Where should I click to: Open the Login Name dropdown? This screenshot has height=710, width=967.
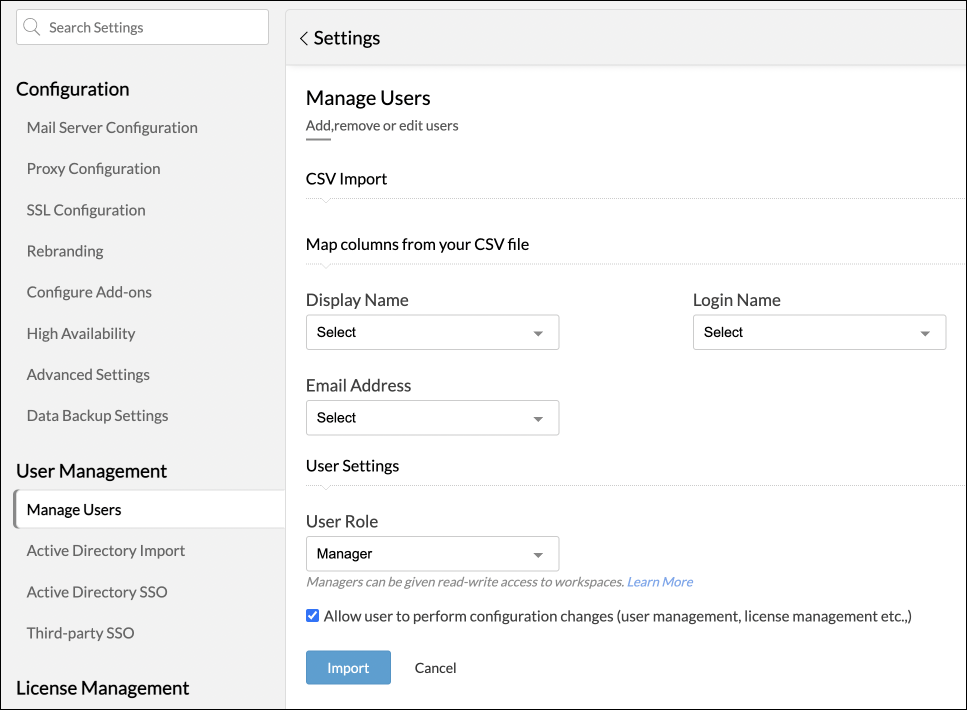pyautogui.click(x=819, y=333)
